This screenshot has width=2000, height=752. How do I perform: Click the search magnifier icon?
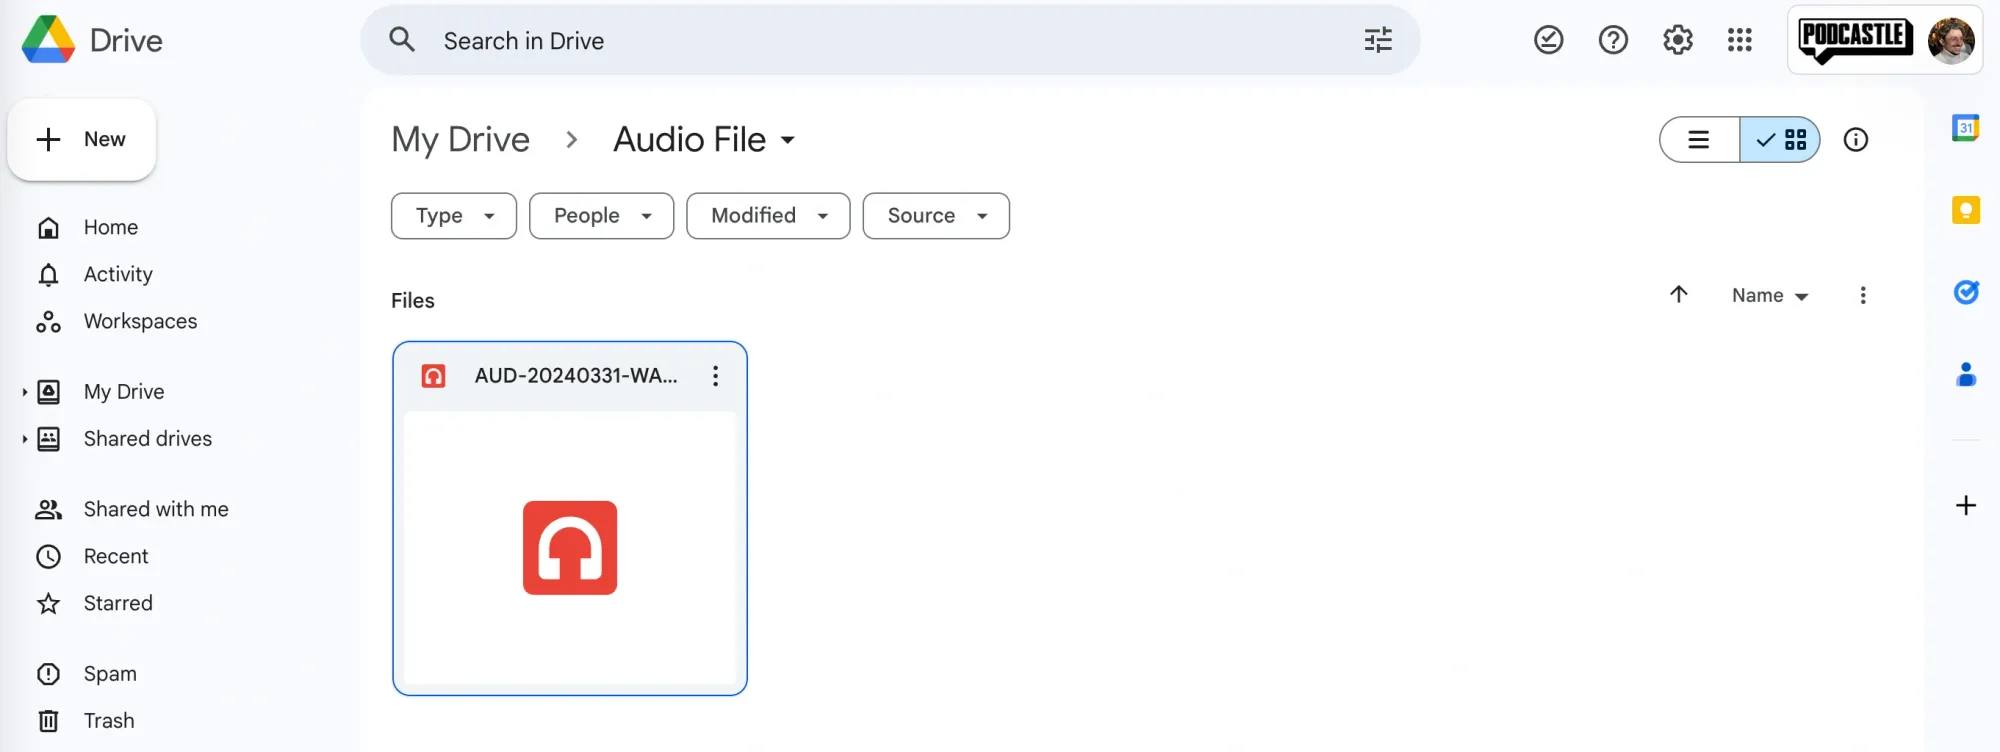pyautogui.click(x=402, y=40)
